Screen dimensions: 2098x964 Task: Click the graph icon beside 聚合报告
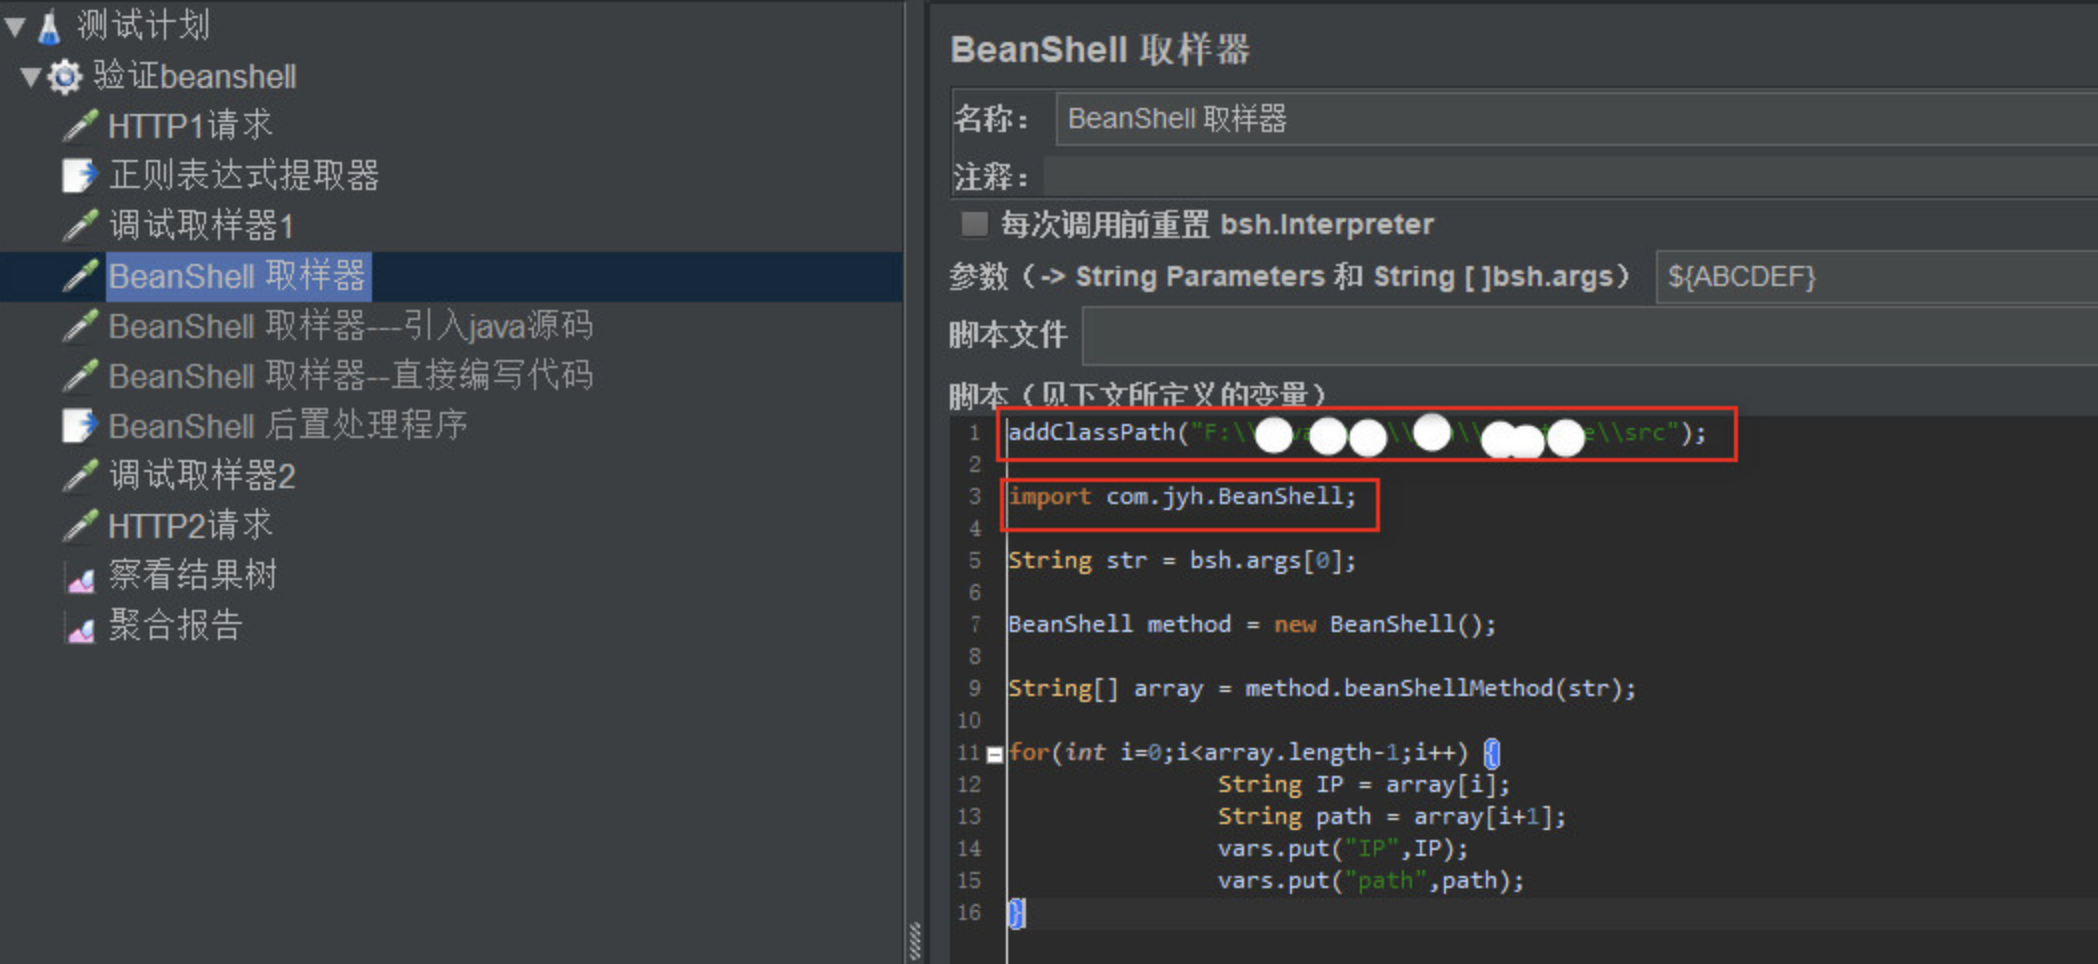pos(80,627)
